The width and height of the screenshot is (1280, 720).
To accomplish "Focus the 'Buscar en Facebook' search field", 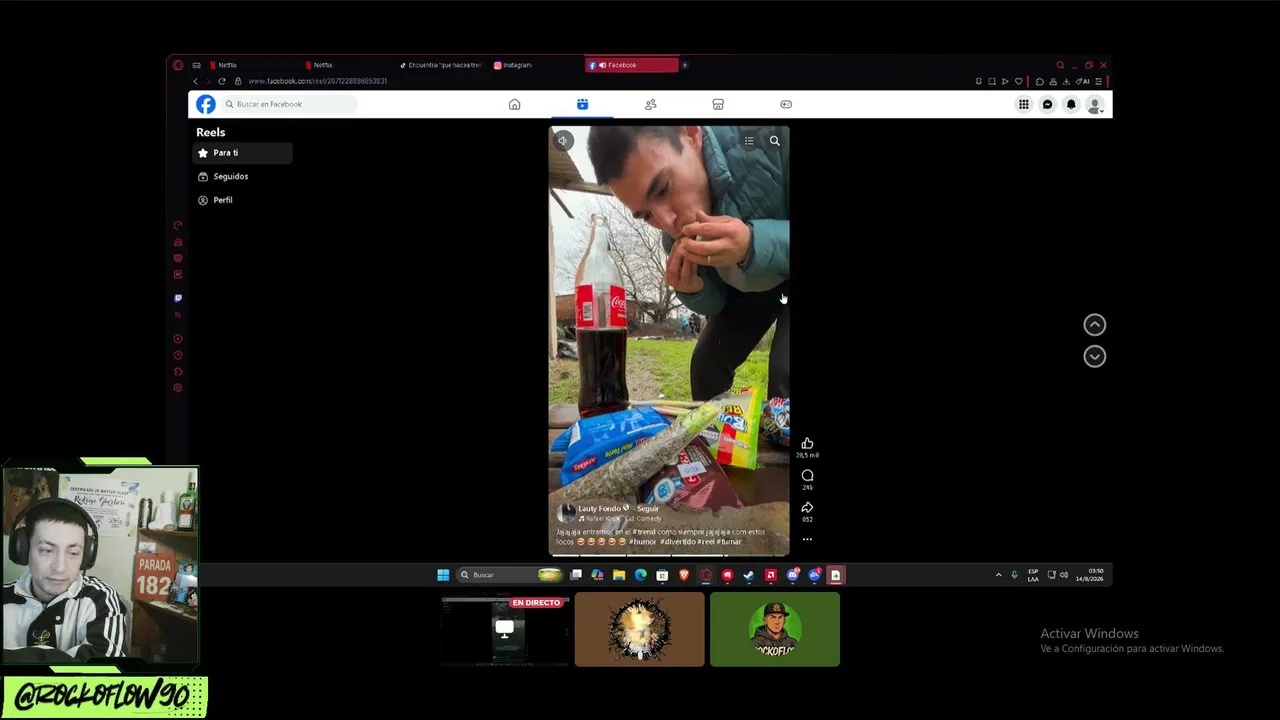I will (289, 104).
